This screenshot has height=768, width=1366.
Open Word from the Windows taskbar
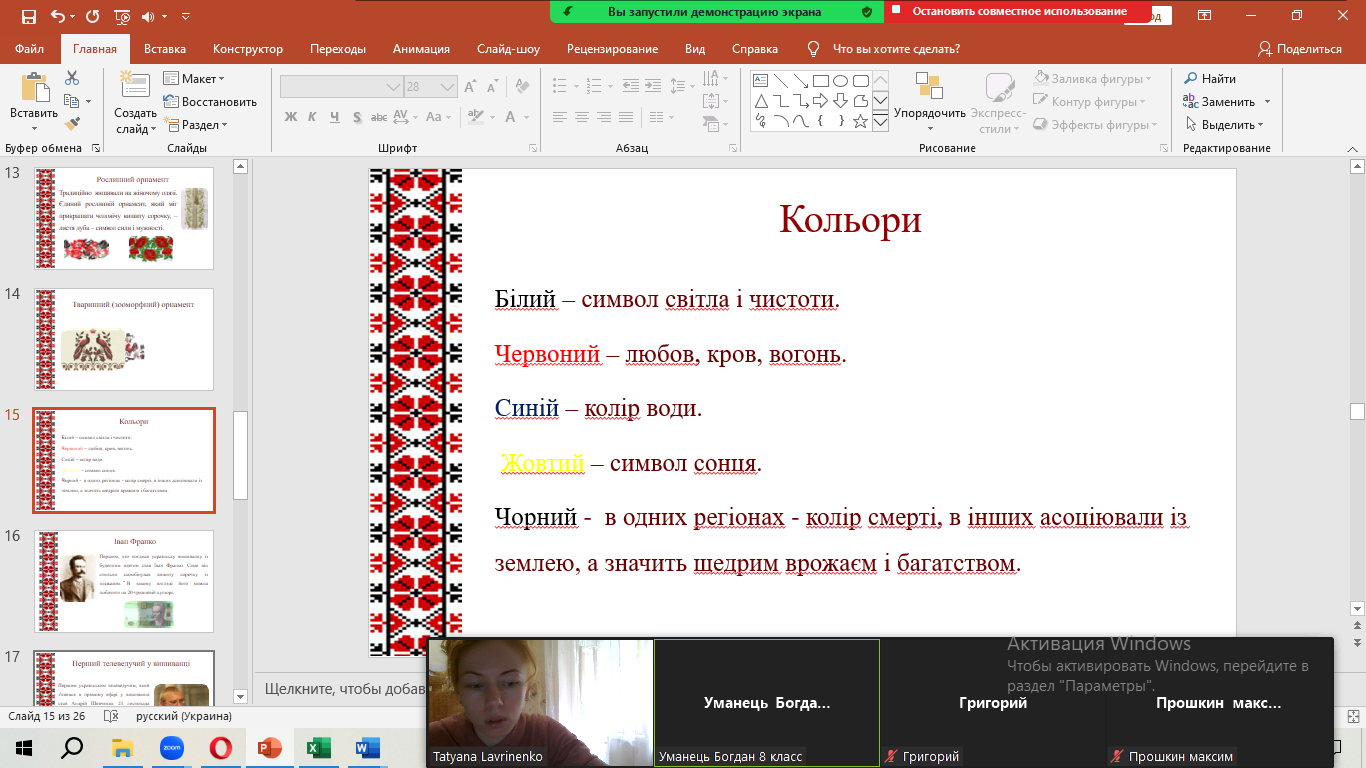[366, 747]
